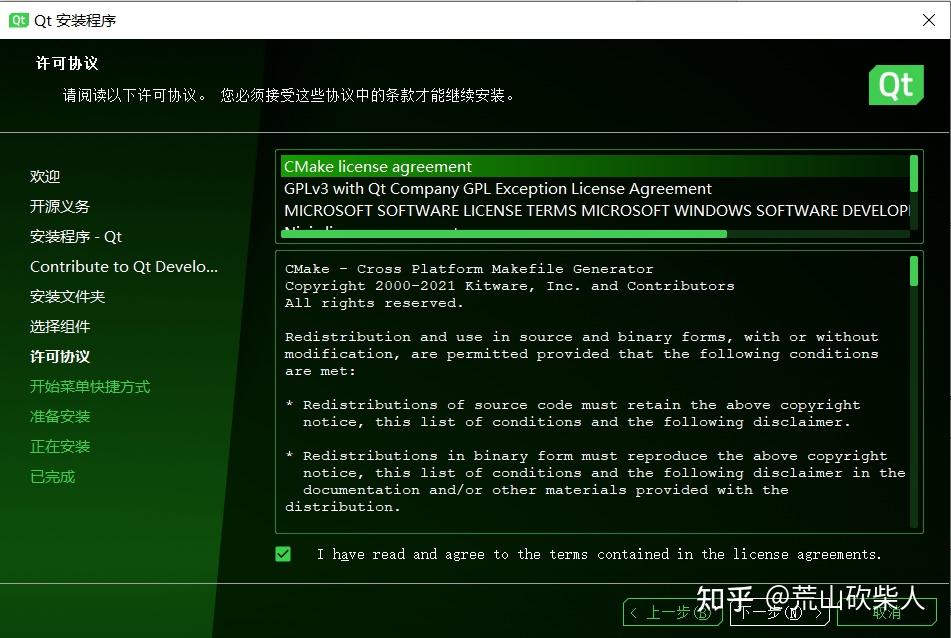Click the 已完成 step in the sidebar
Image resolution: width=951 pixels, height=638 pixels.
coord(52,476)
